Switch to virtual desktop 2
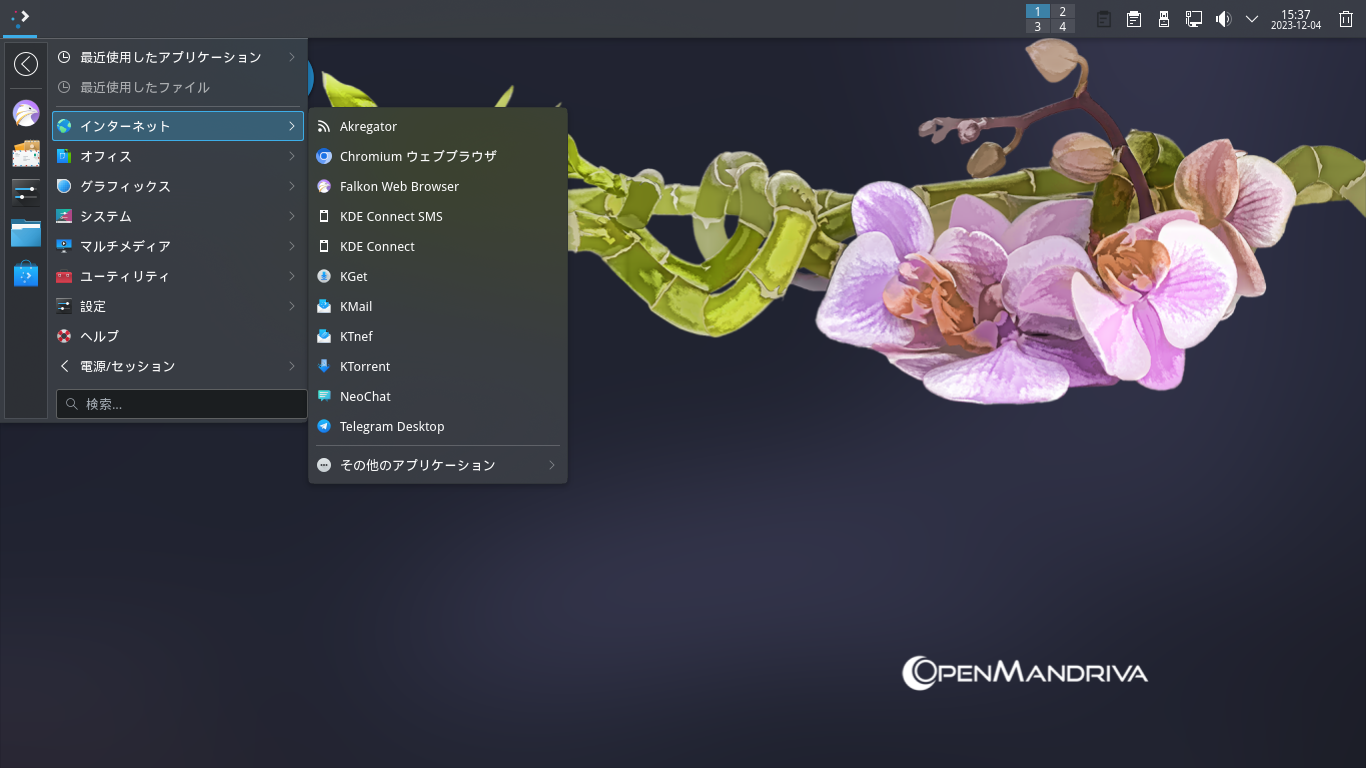1366x768 pixels. 1063,11
